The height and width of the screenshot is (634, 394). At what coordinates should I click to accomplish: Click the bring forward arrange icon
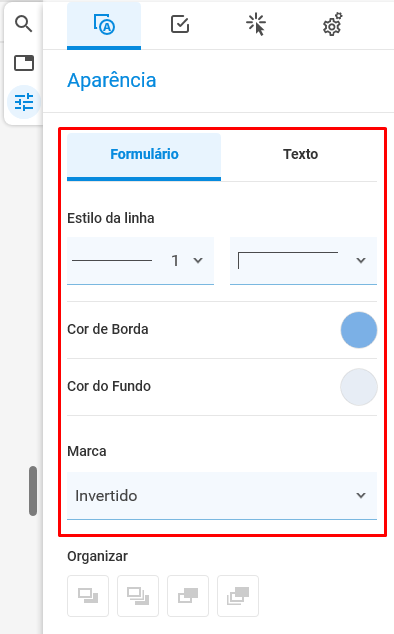(88, 596)
